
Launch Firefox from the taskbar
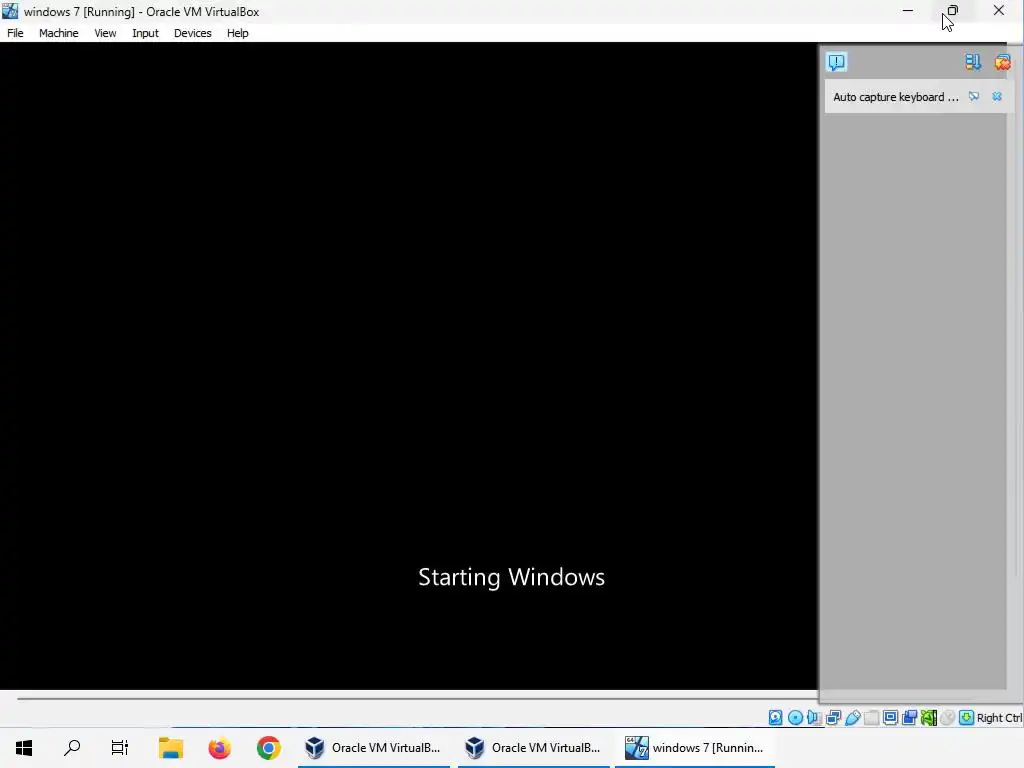(x=219, y=748)
